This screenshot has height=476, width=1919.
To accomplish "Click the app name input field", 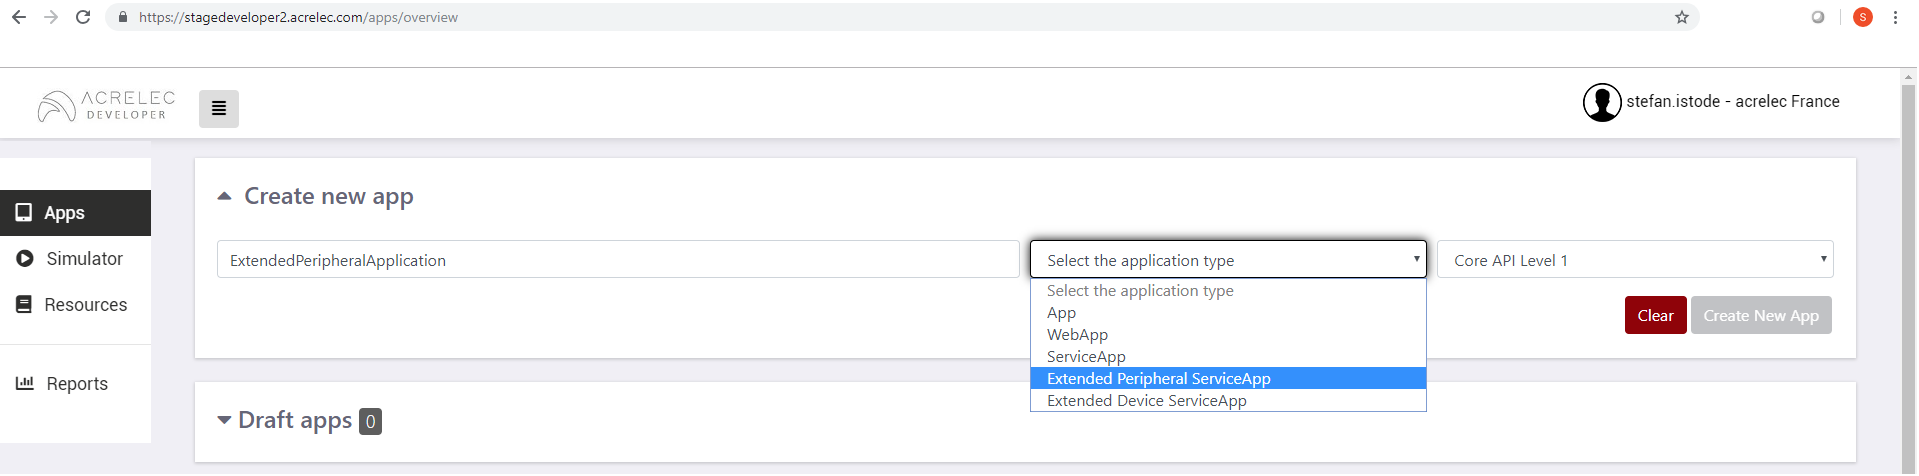I will (x=618, y=260).
